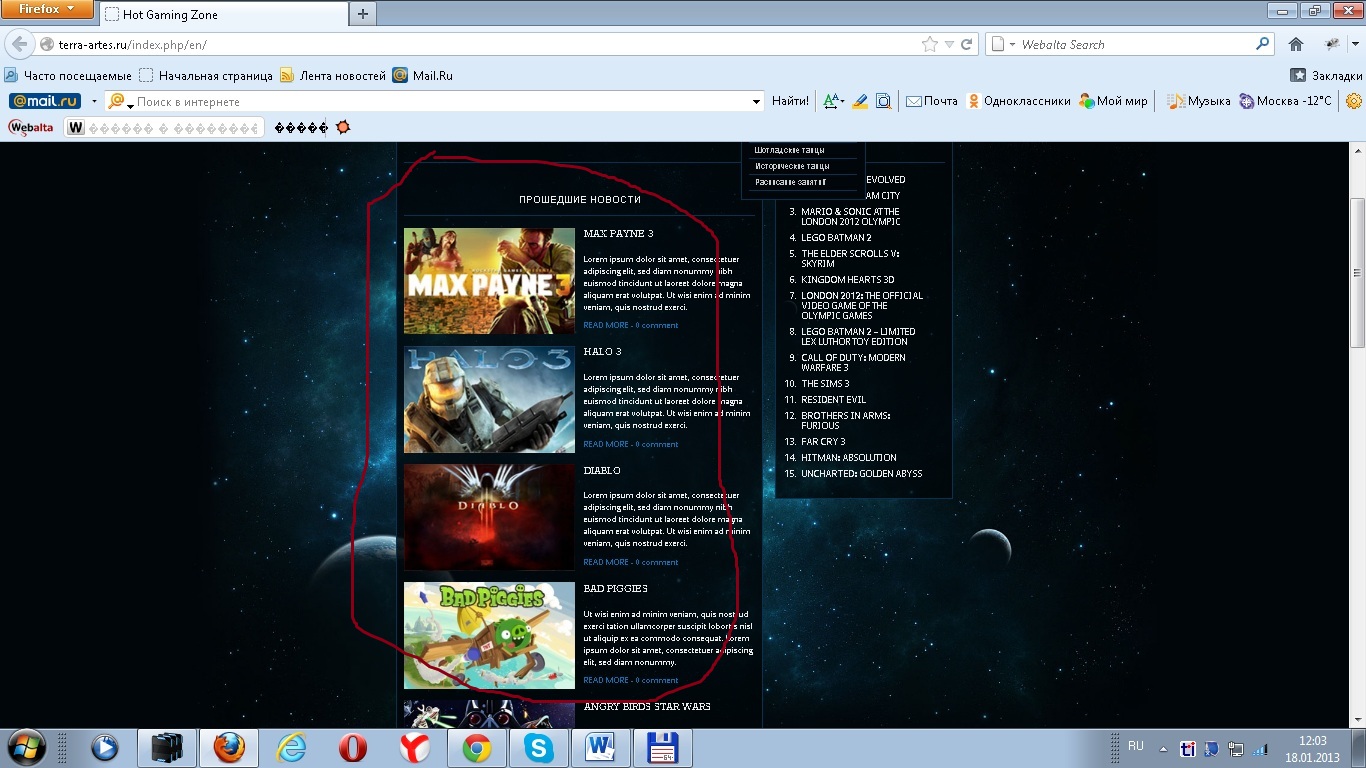Click READ MORE under Max Payne 3
Viewport: 1366px width, 768px height.
[606, 325]
